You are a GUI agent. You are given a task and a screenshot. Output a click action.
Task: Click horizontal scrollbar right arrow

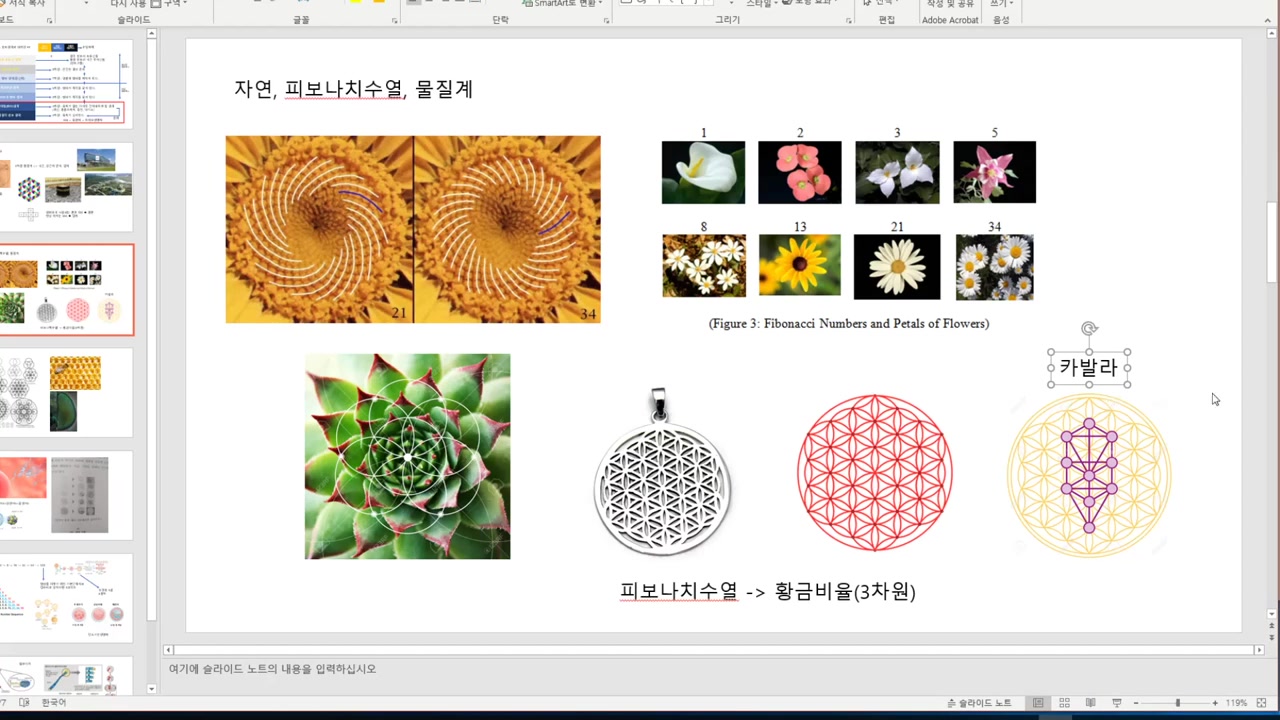(x=1260, y=650)
